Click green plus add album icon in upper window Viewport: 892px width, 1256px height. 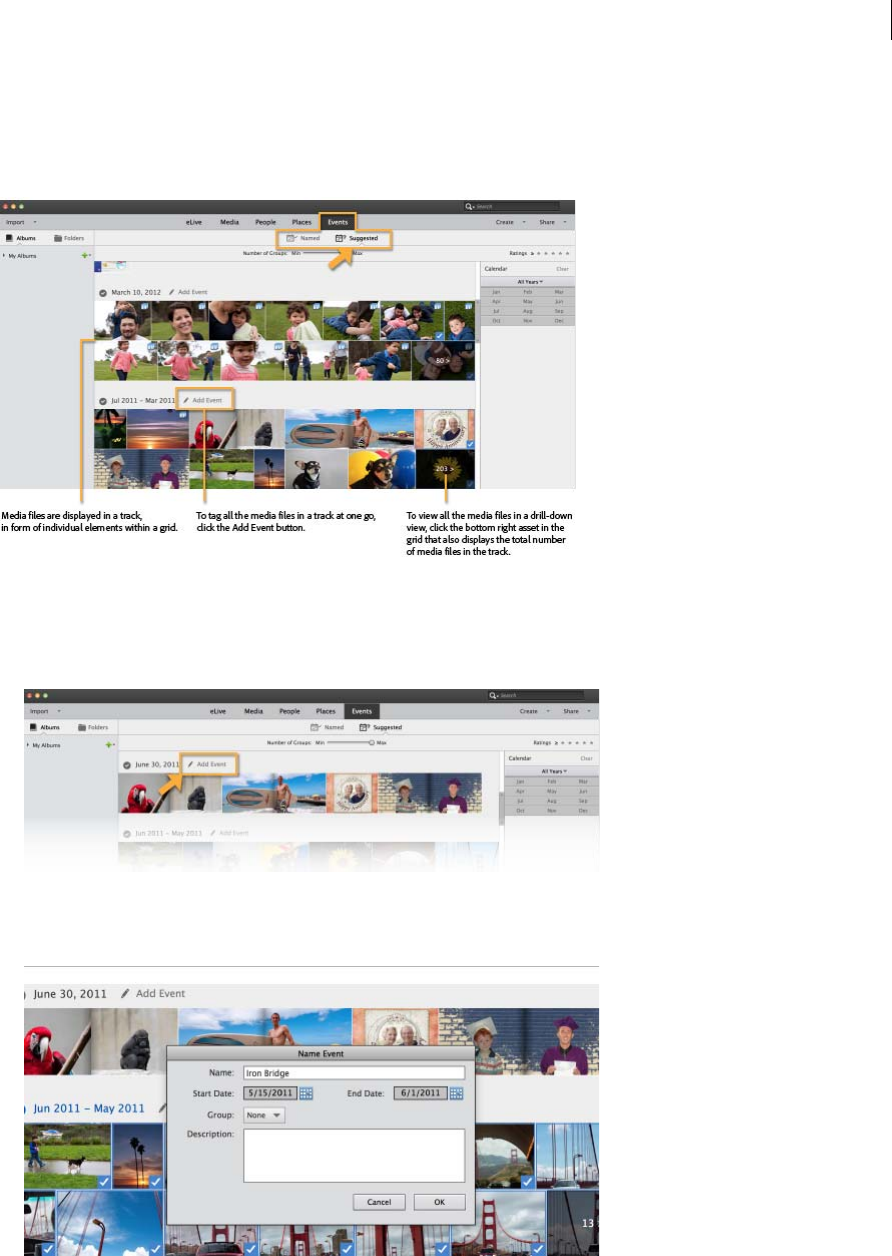point(85,256)
